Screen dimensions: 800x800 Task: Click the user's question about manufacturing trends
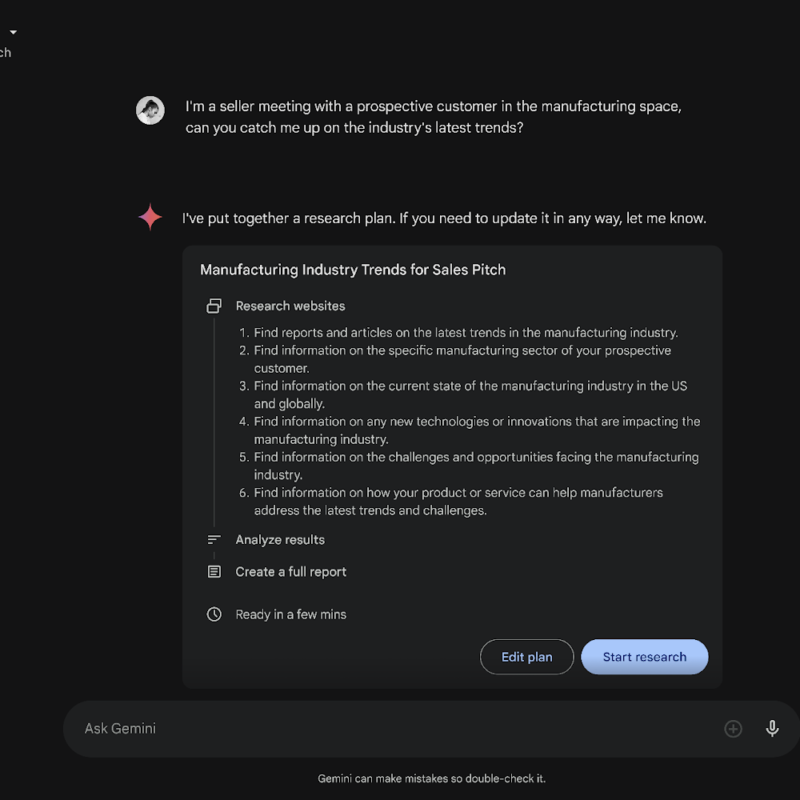(x=430, y=116)
